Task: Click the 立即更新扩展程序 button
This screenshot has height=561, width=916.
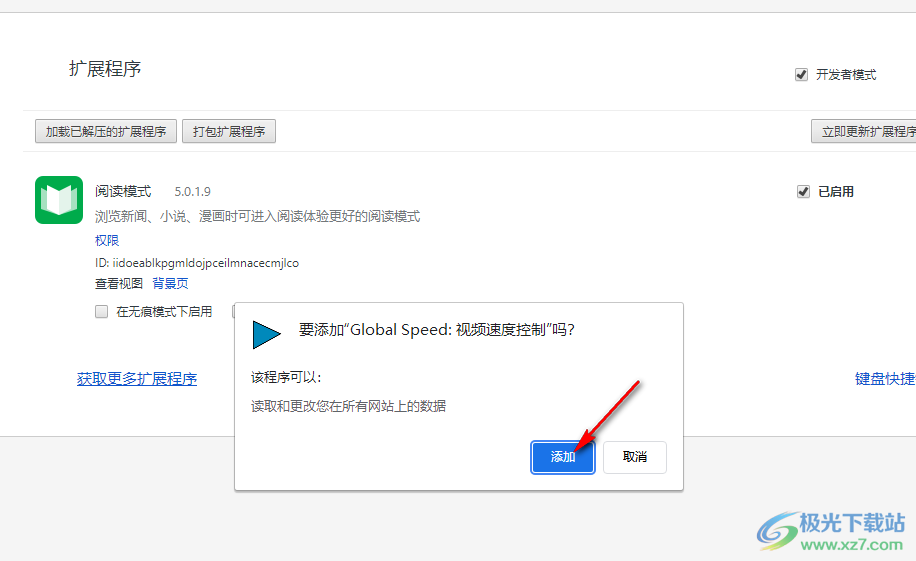Action: 865,131
